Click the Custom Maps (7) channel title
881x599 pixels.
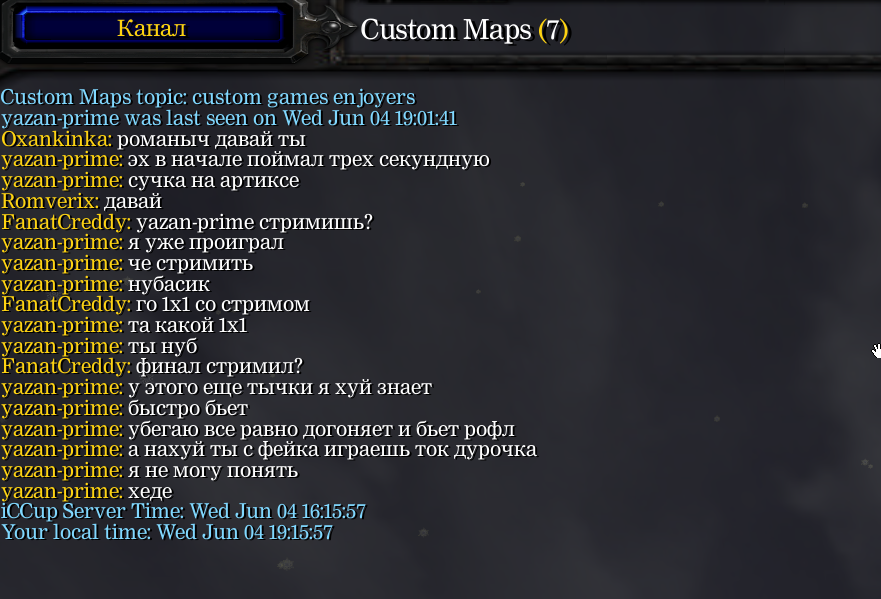464,30
